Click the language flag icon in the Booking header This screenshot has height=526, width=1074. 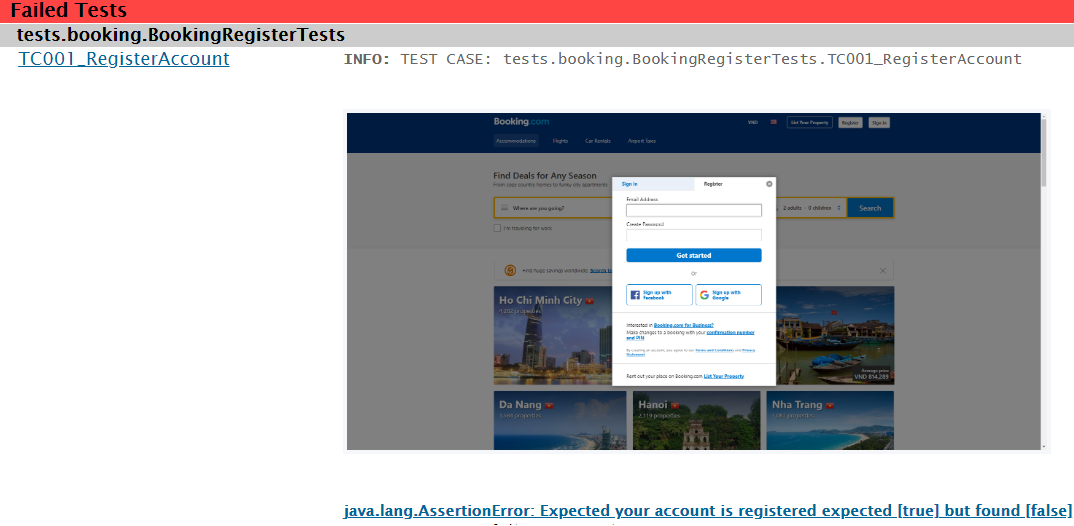(773, 123)
